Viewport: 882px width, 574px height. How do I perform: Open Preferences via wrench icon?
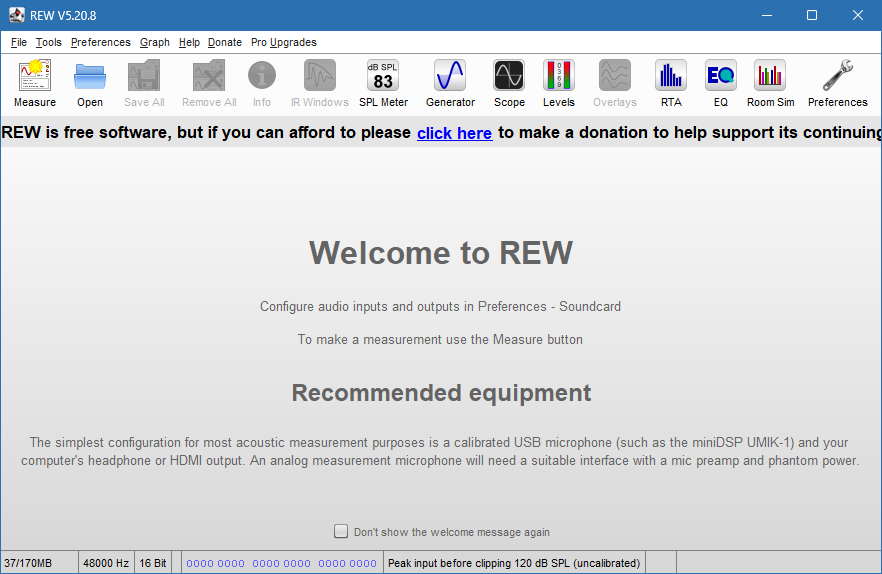[838, 76]
